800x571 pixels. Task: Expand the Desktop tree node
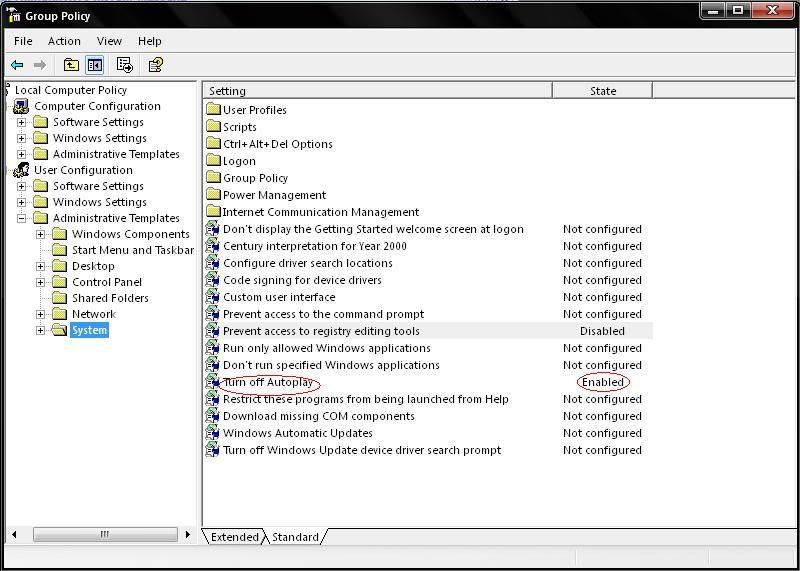coord(40,266)
